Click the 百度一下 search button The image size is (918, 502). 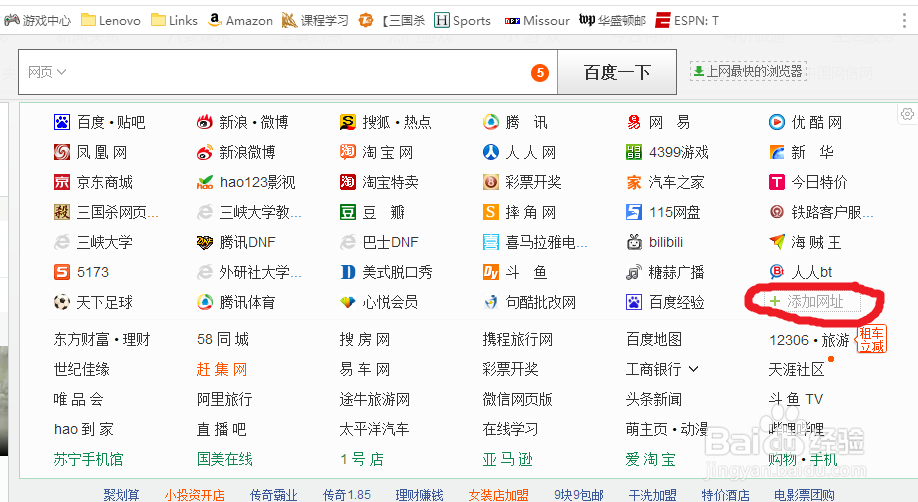(x=617, y=72)
